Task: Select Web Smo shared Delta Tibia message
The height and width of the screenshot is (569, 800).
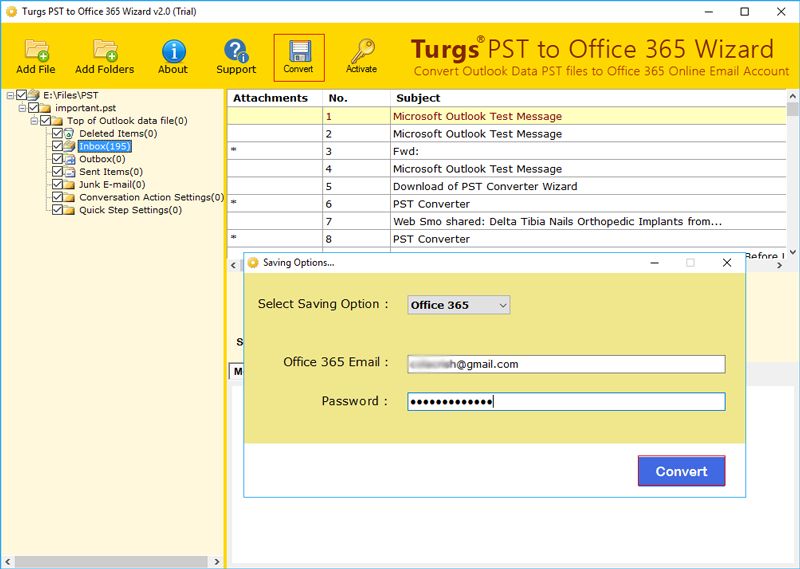Action: [x=507, y=221]
